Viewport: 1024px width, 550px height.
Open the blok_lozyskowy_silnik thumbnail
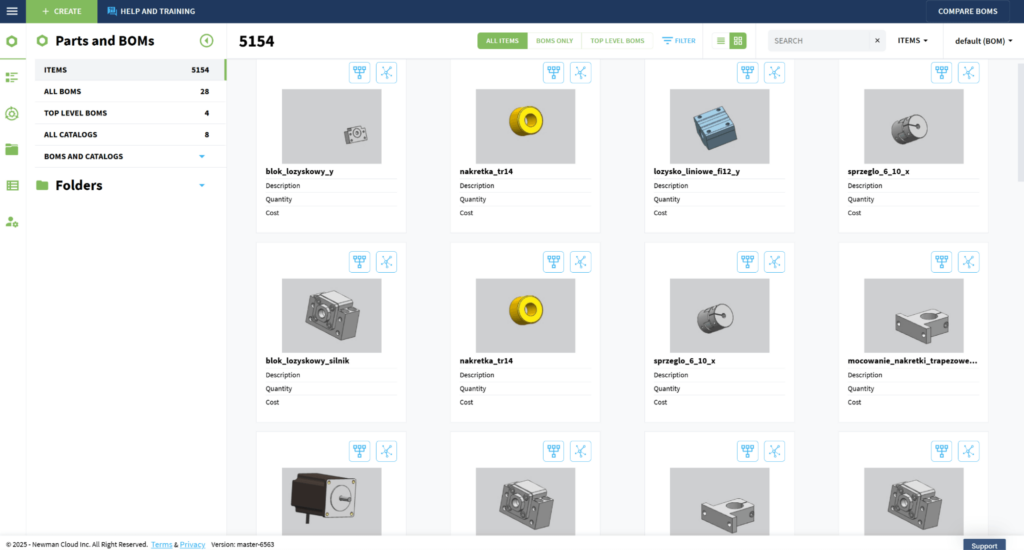point(331,315)
